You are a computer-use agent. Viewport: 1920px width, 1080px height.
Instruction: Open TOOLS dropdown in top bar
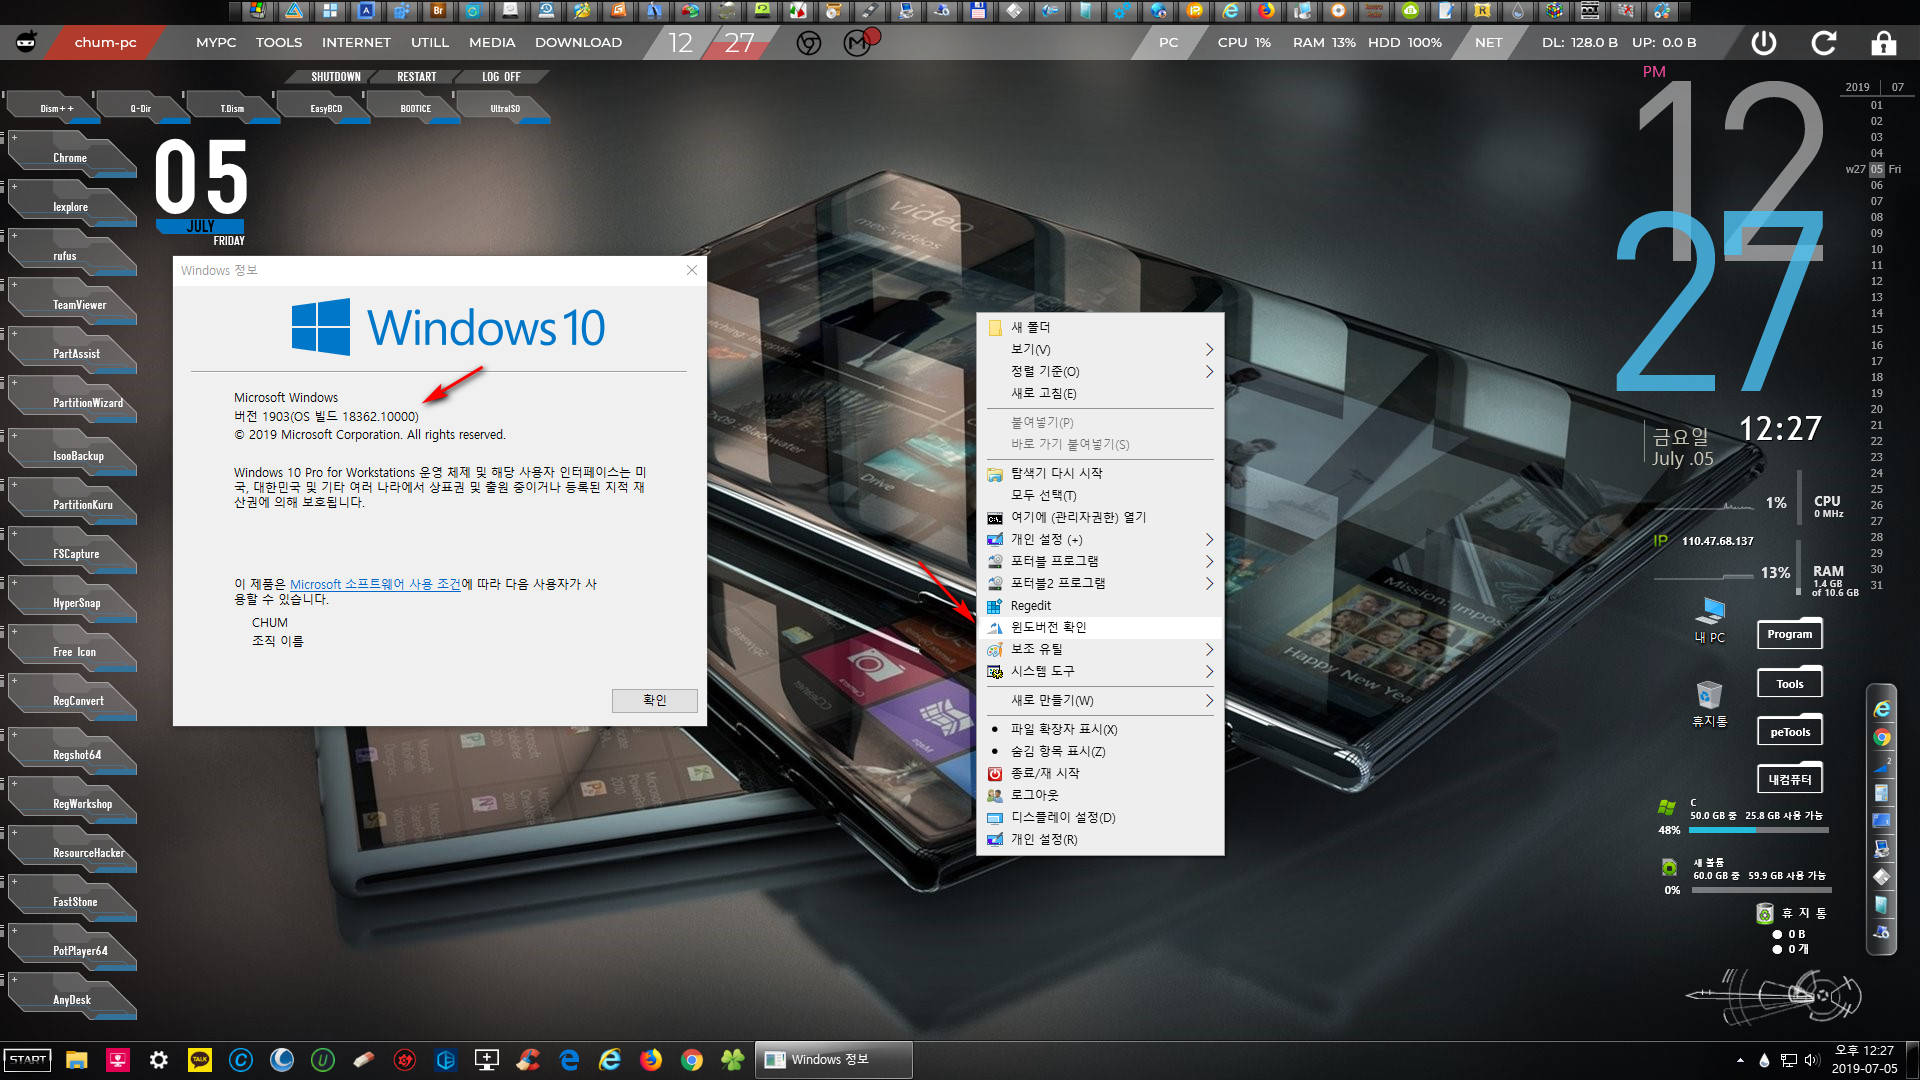pos(278,43)
